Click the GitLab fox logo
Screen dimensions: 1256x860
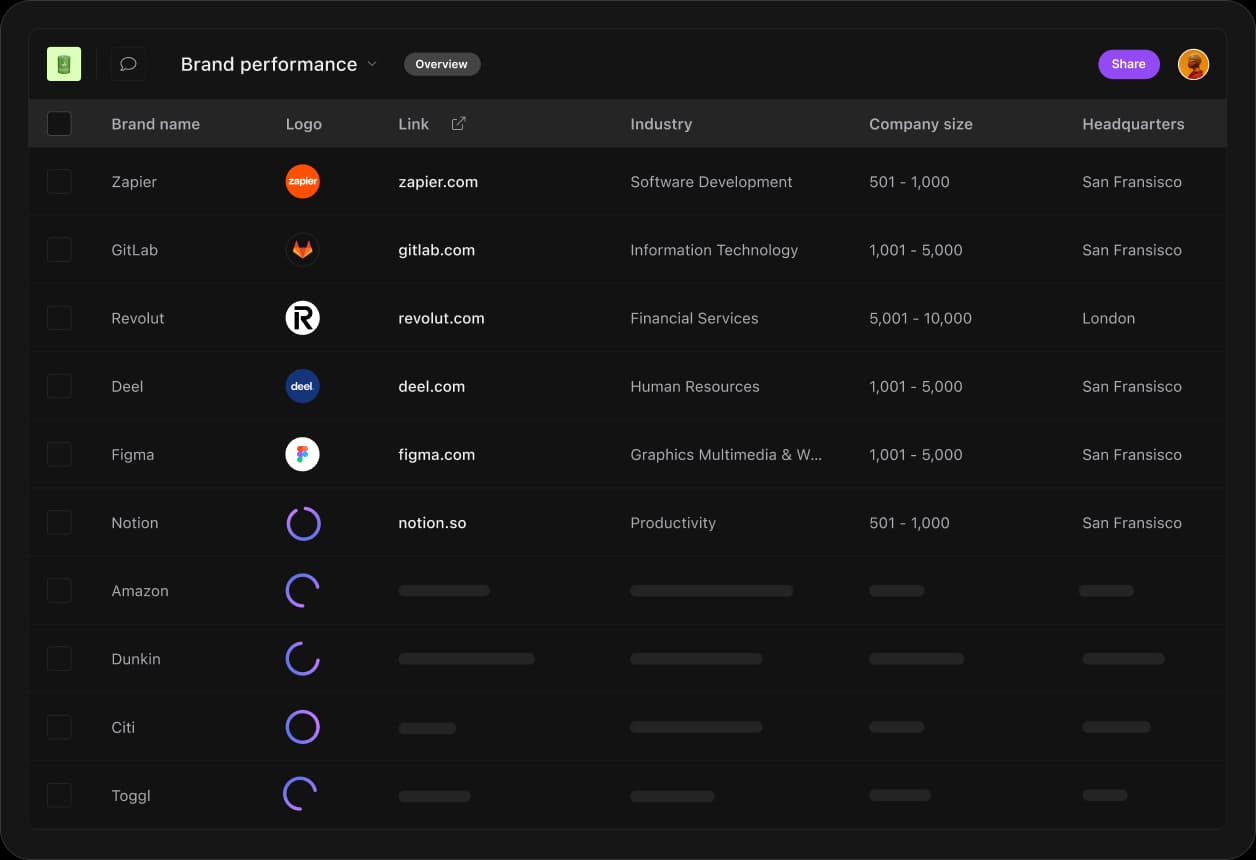pos(302,249)
